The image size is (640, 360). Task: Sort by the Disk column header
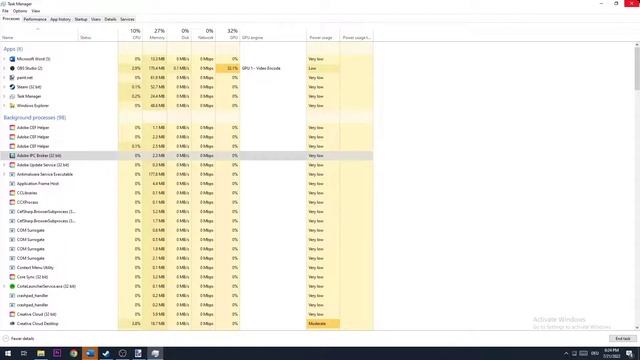179,34
